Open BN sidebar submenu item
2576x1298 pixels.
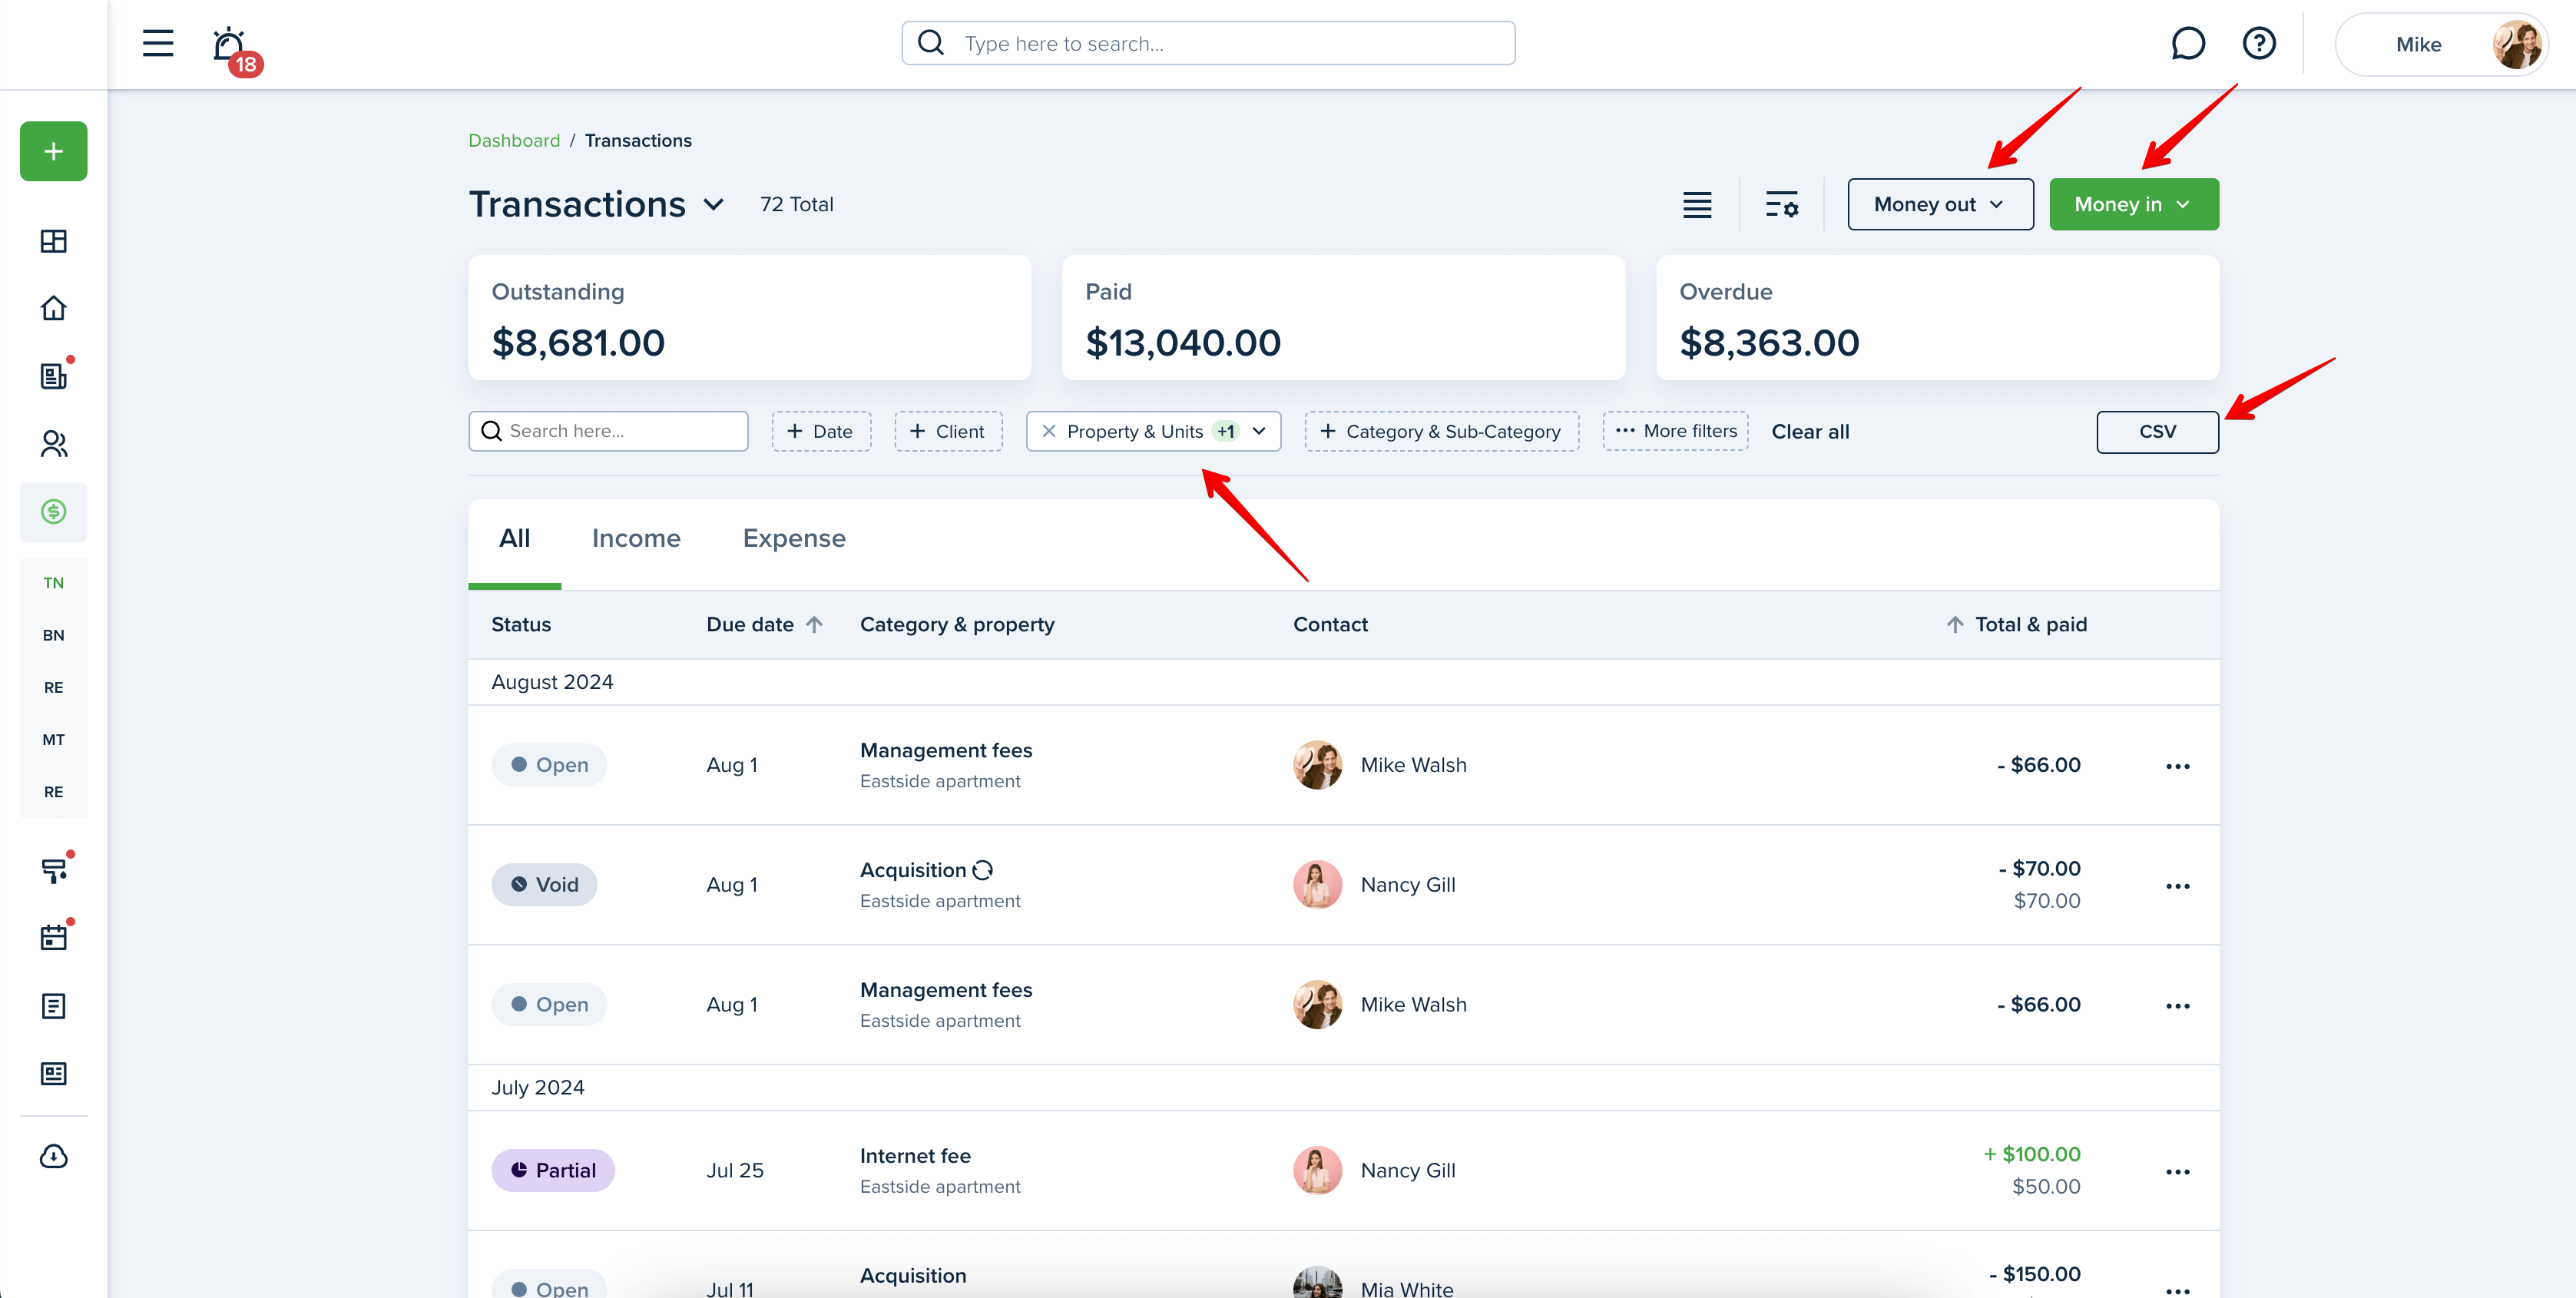coord(54,635)
